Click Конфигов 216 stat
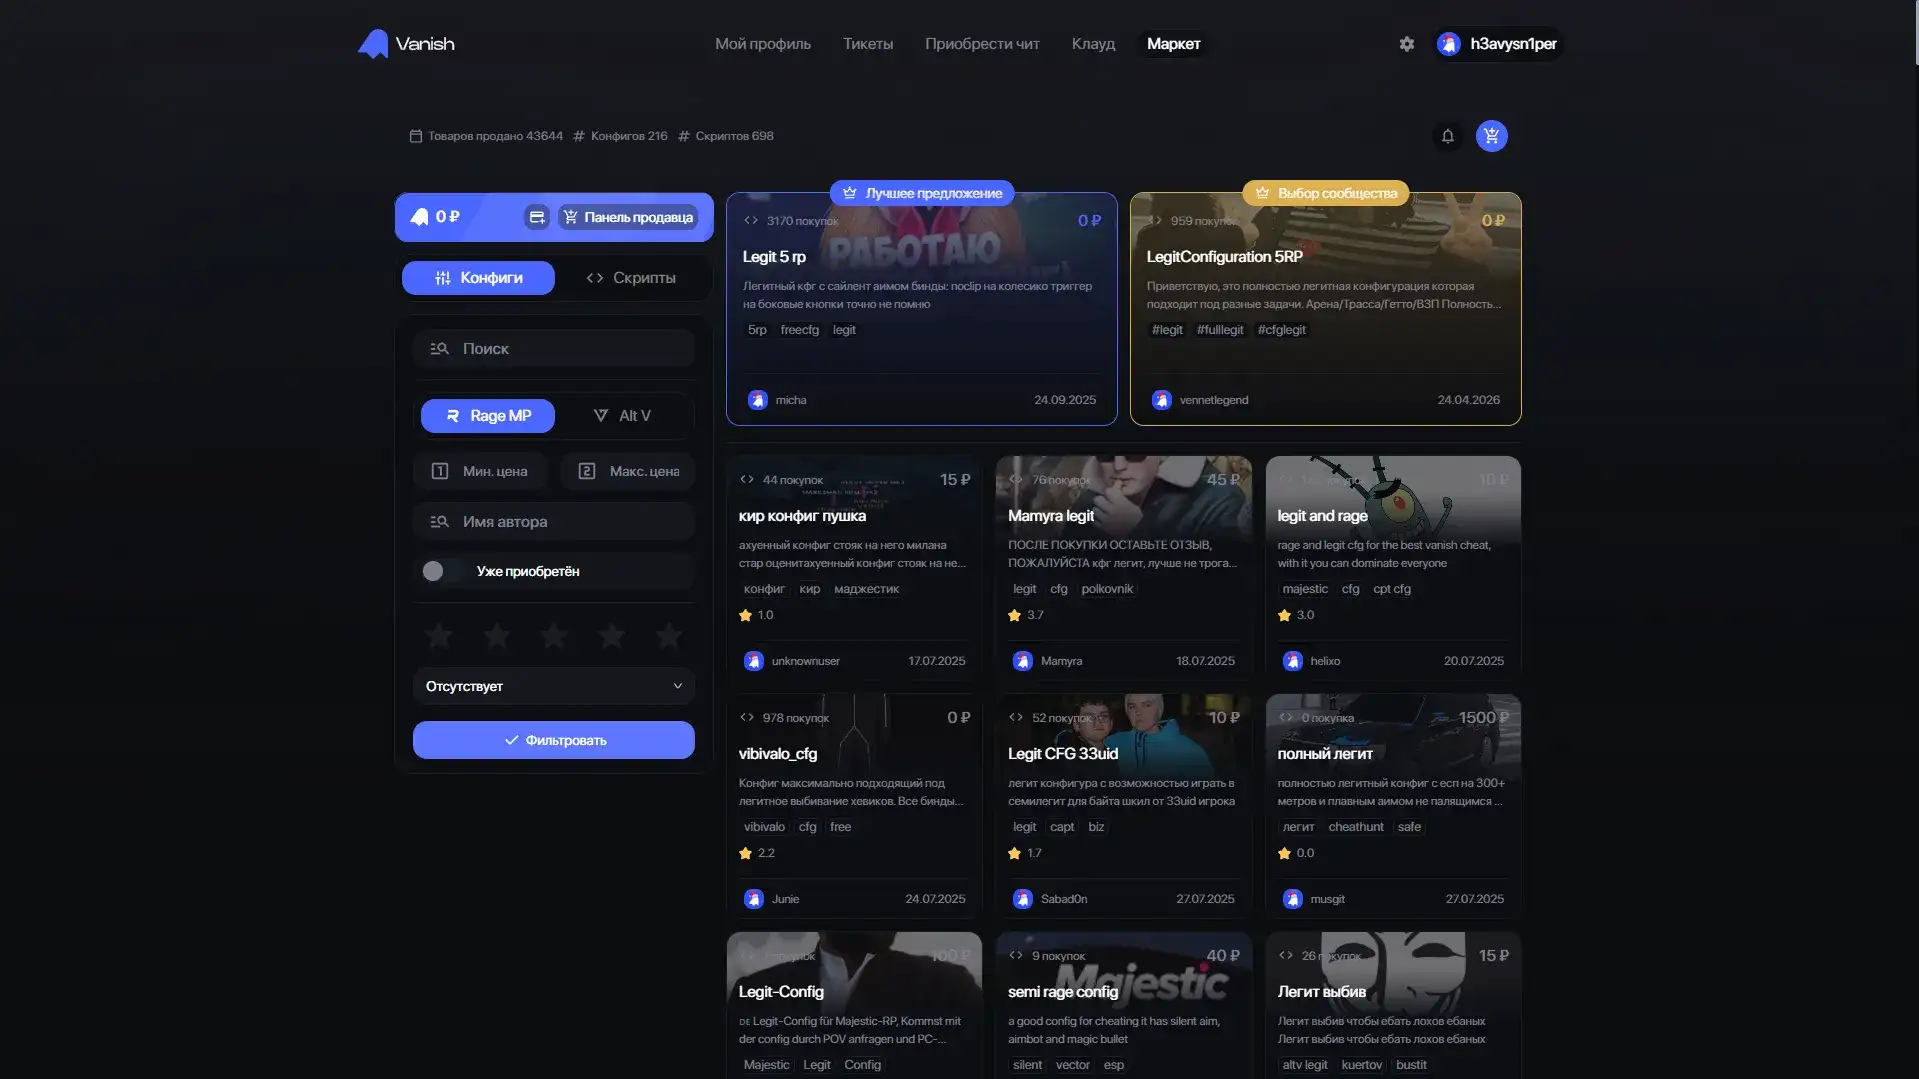Viewport: 1919px width, 1079px height. (x=620, y=136)
